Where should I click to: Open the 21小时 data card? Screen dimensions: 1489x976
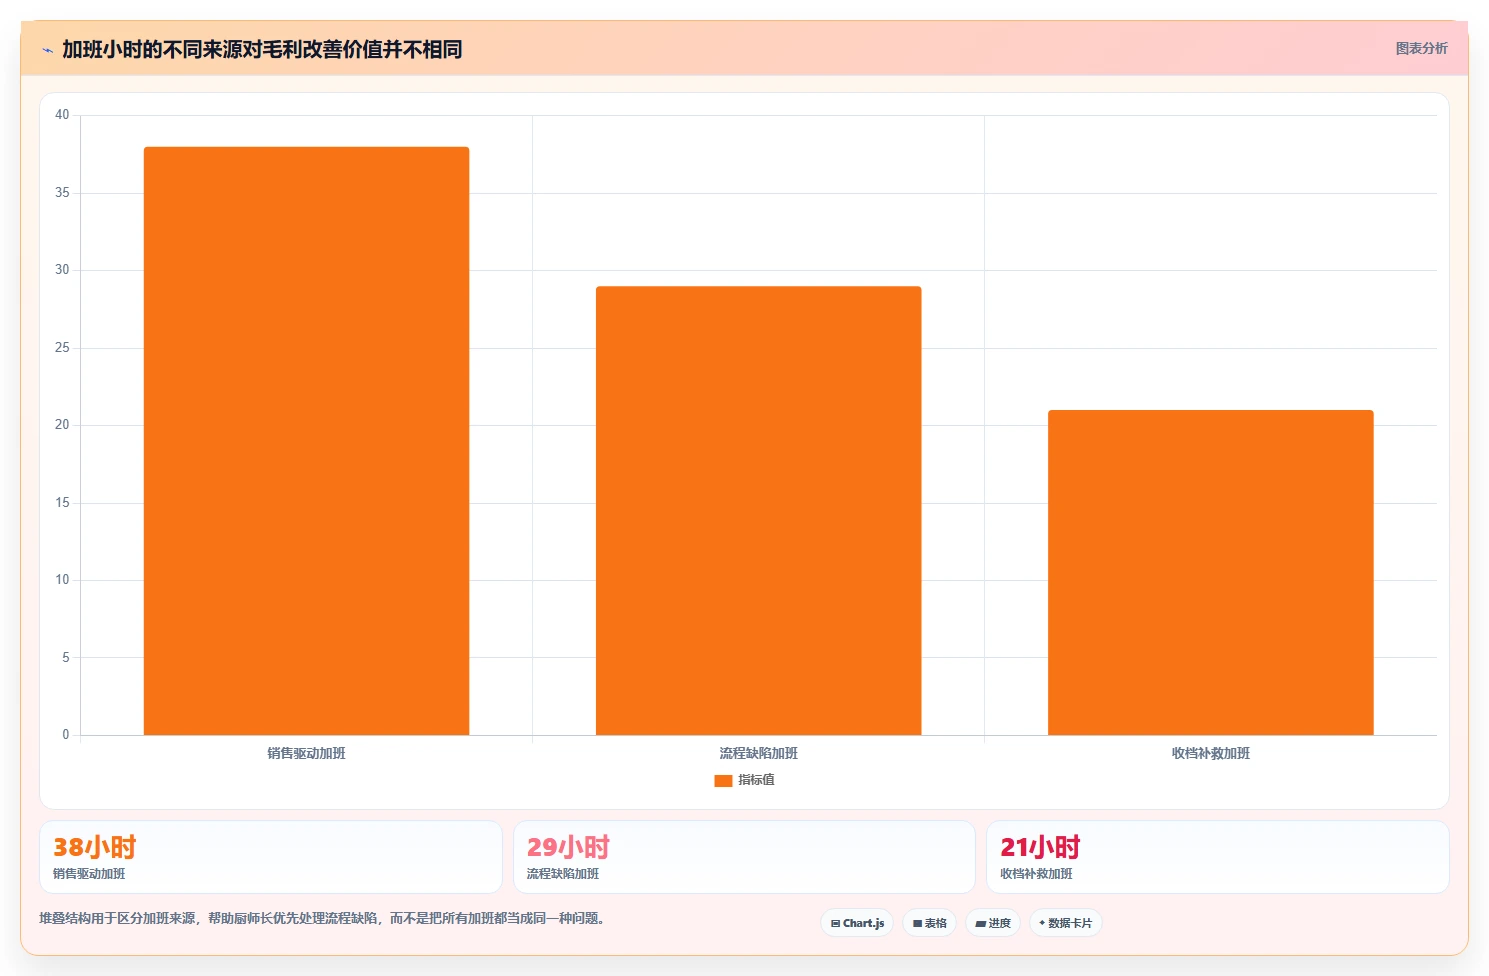coord(1217,857)
